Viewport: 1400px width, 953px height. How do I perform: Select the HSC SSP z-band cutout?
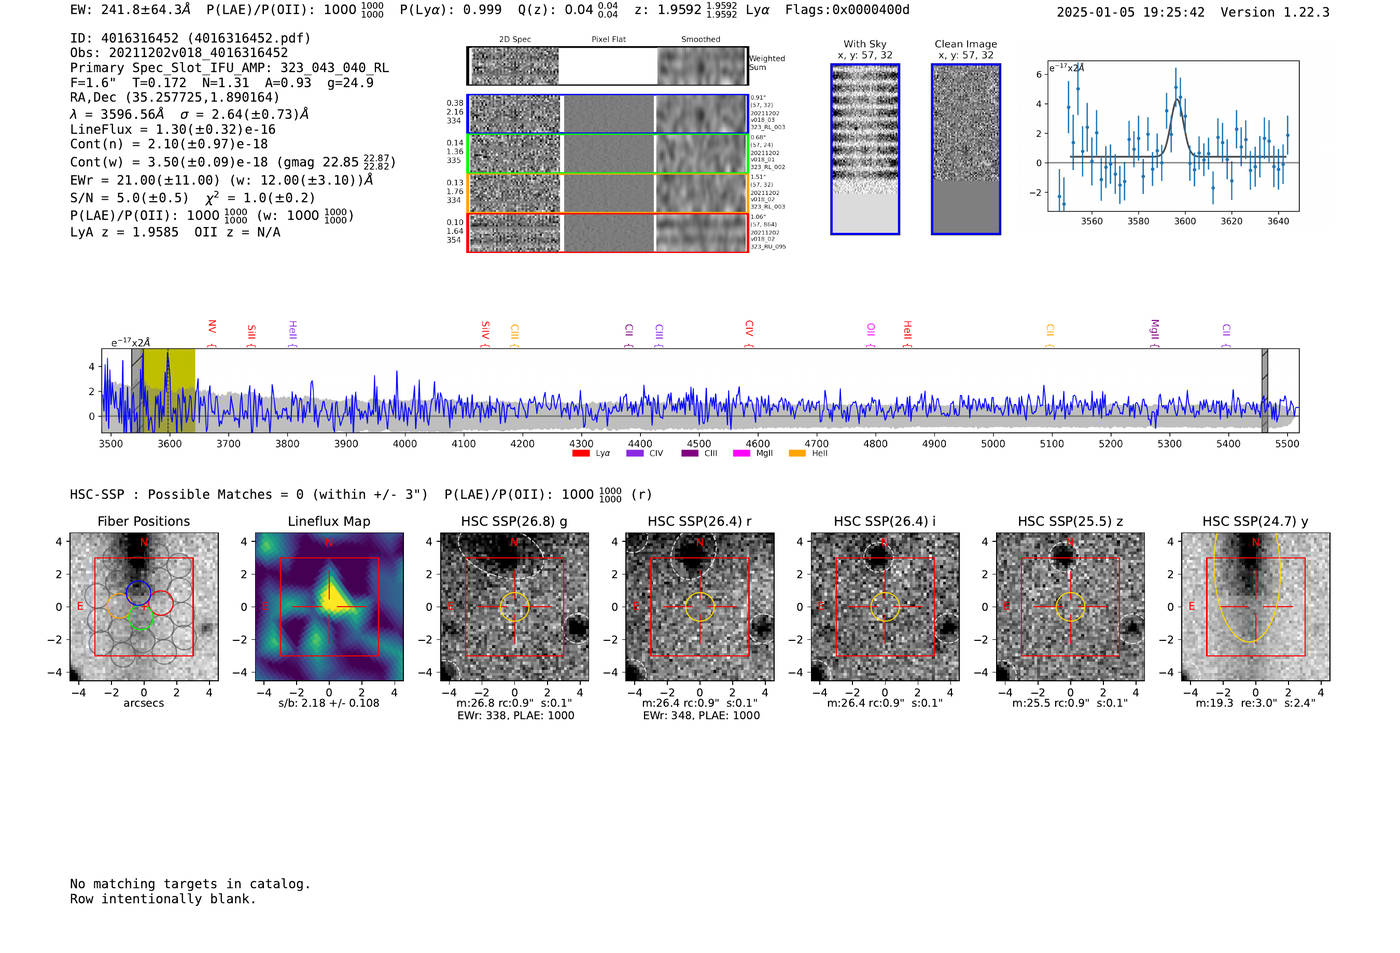pos(1070,607)
